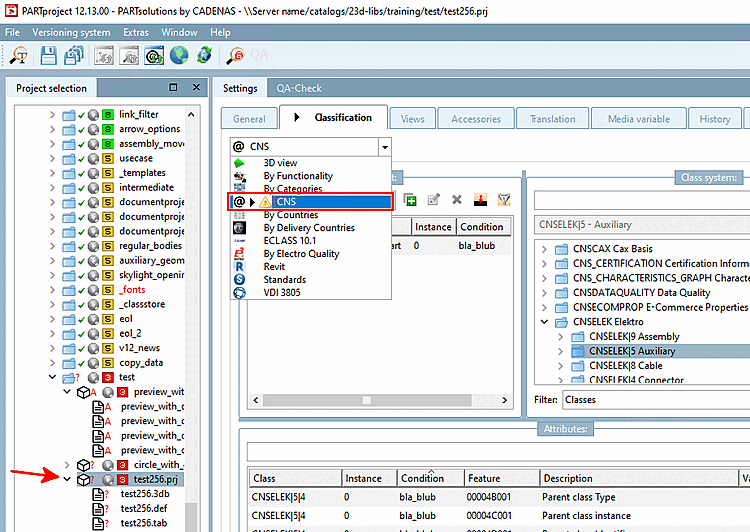This screenshot has width=750, height=532.
Task: Select CNSELEK|8 Cable class in tree
Action: 626,366
